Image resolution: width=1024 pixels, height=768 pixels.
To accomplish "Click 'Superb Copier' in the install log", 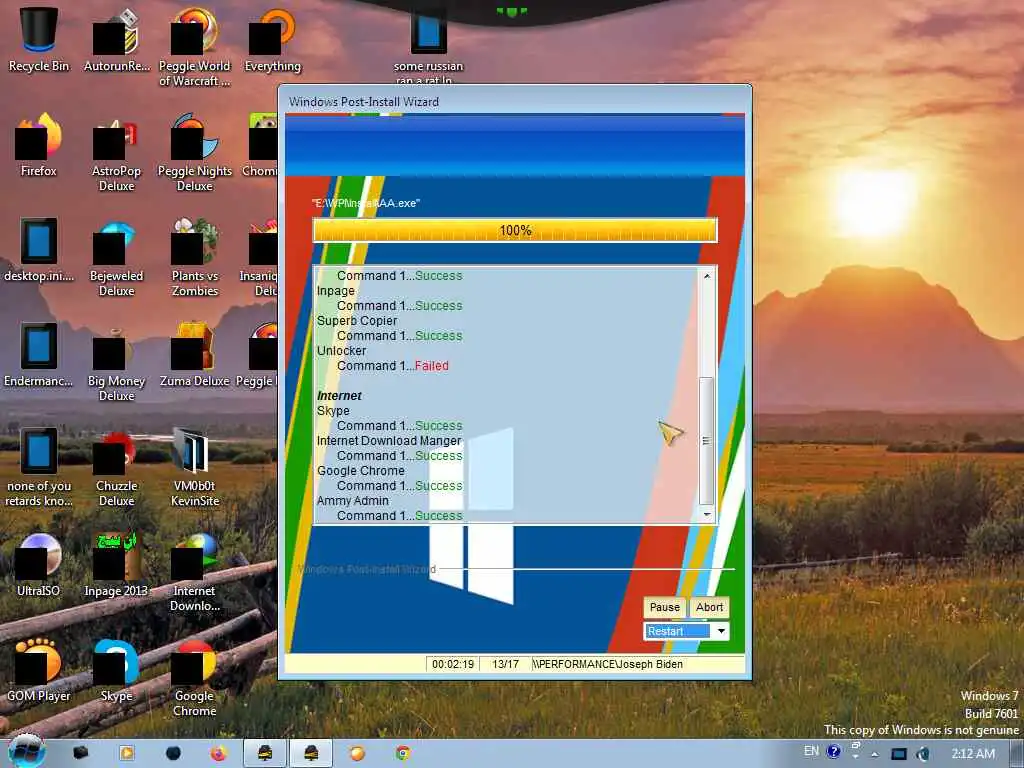I will (357, 321).
